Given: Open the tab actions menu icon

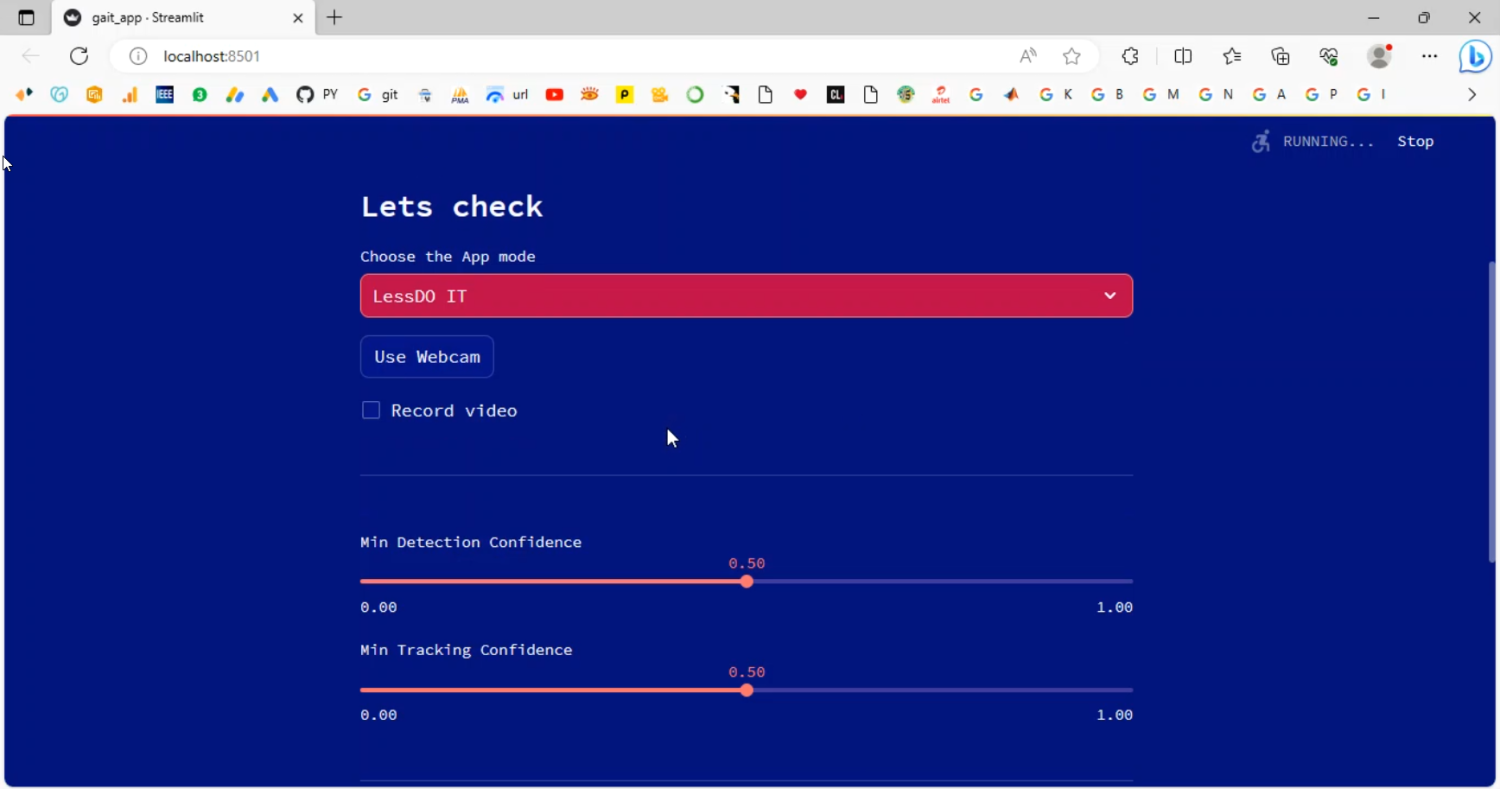Looking at the screenshot, I should point(26,18).
